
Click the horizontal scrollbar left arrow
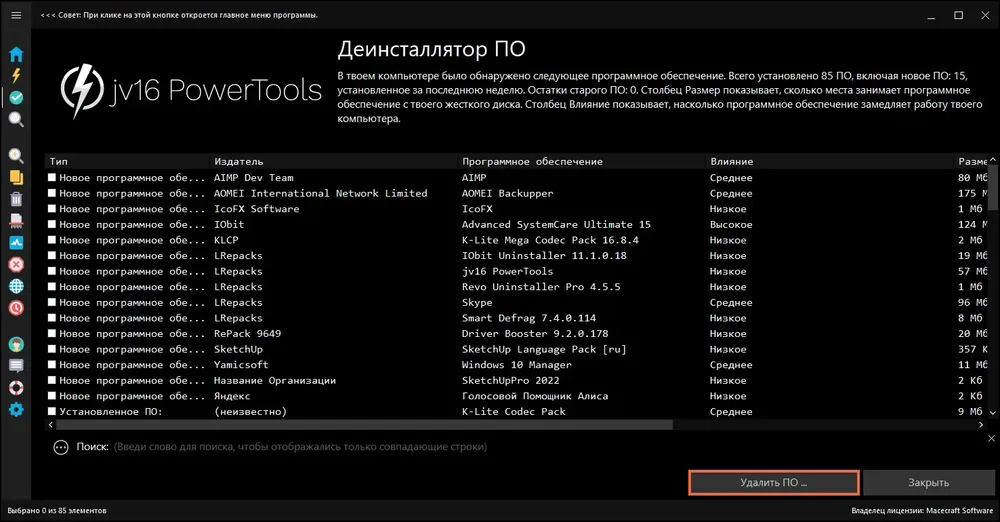[x=50, y=425]
